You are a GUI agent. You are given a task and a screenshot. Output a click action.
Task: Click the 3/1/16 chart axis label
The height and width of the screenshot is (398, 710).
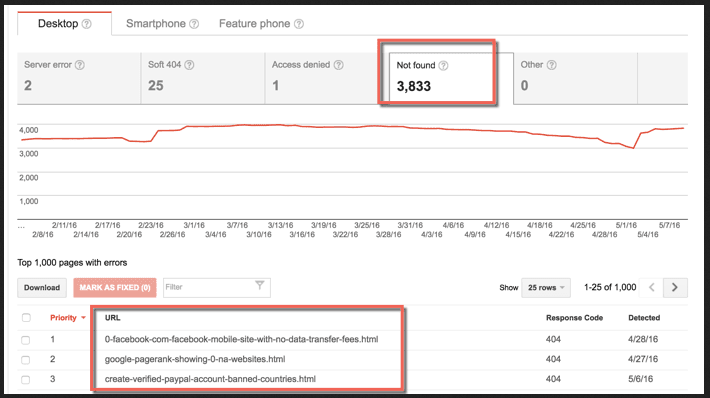point(194,225)
